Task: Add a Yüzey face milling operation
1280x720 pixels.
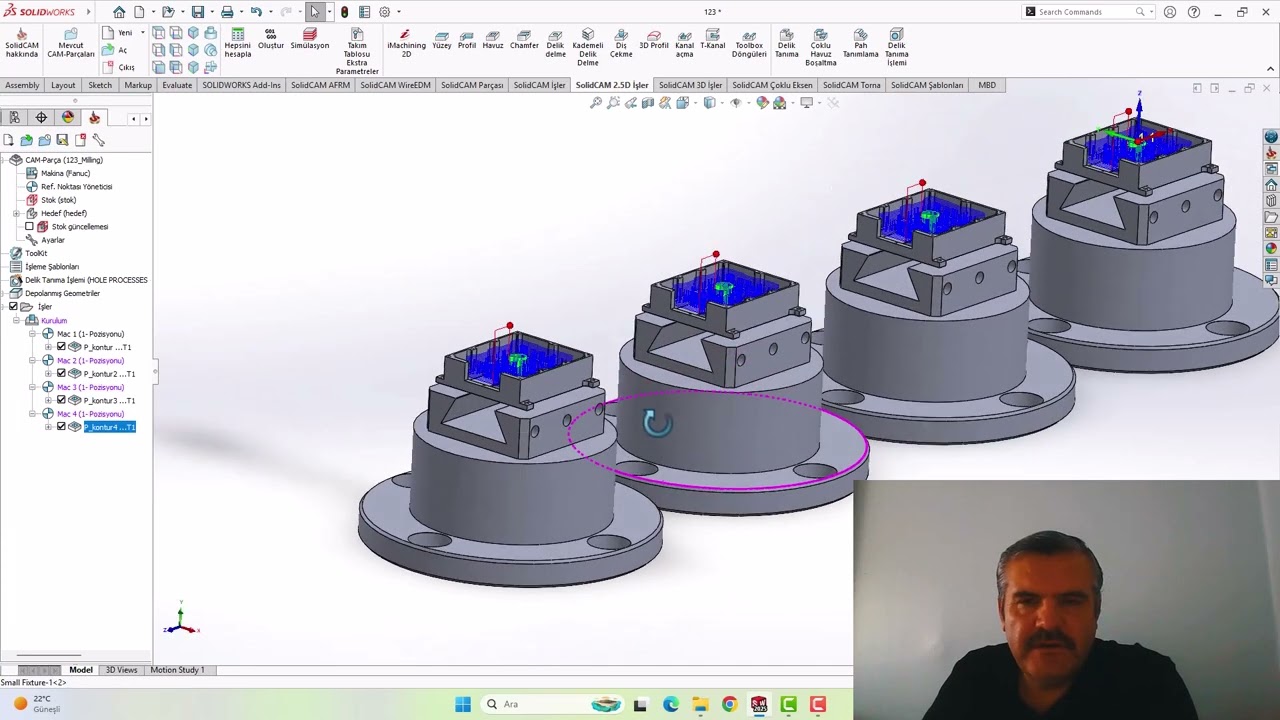Action: tap(442, 40)
